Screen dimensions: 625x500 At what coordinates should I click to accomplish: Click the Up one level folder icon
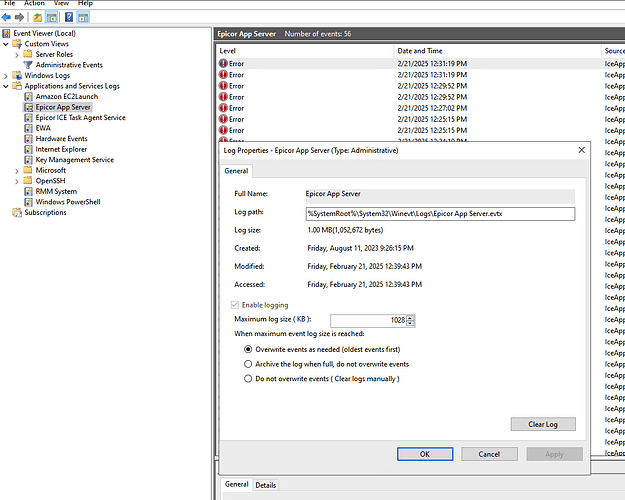(x=37, y=17)
